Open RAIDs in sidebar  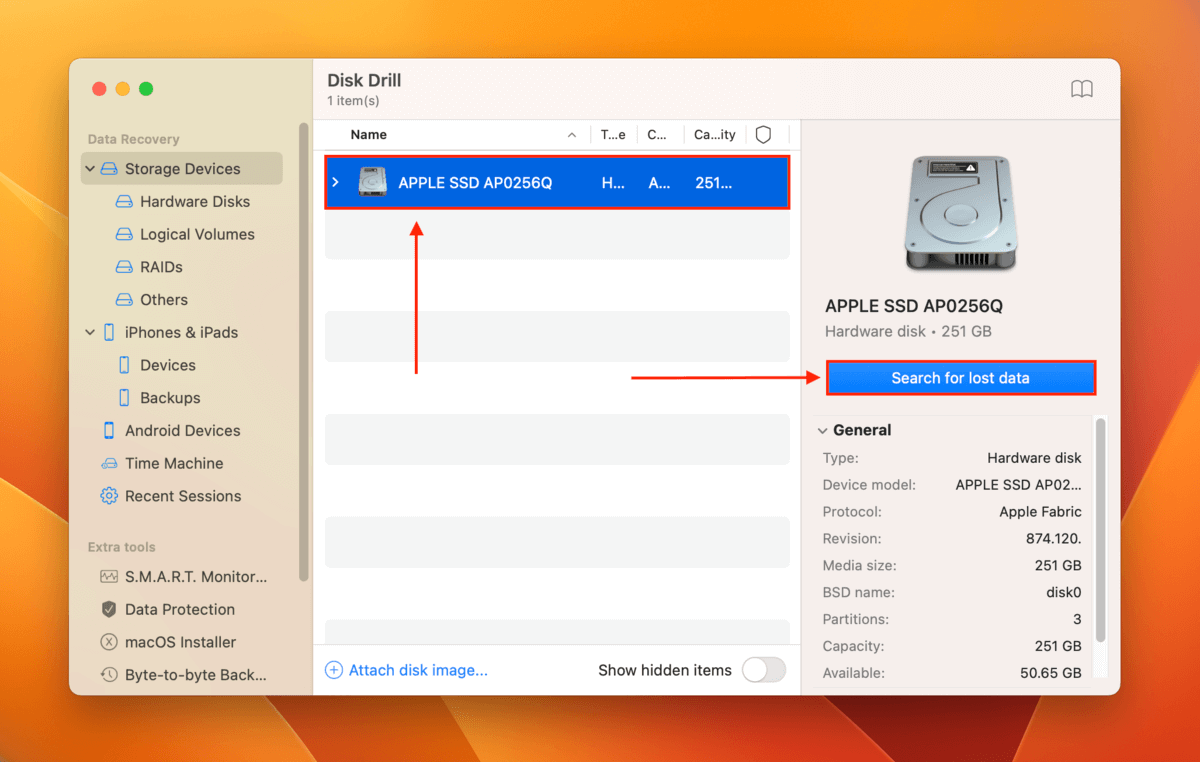click(x=161, y=267)
